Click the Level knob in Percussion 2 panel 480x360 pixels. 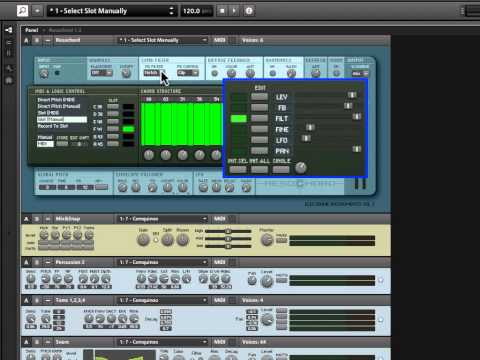pos(267,282)
